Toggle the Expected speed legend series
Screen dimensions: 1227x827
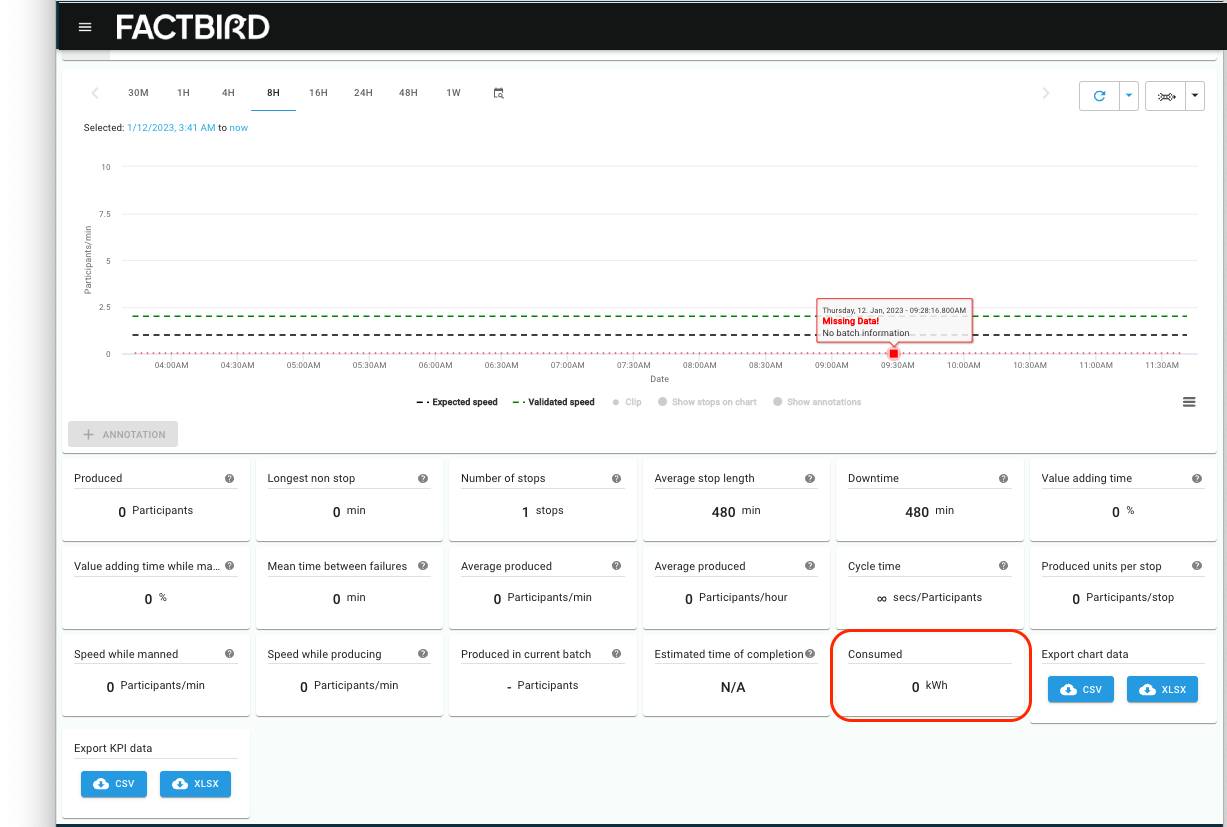coord(457,402)
